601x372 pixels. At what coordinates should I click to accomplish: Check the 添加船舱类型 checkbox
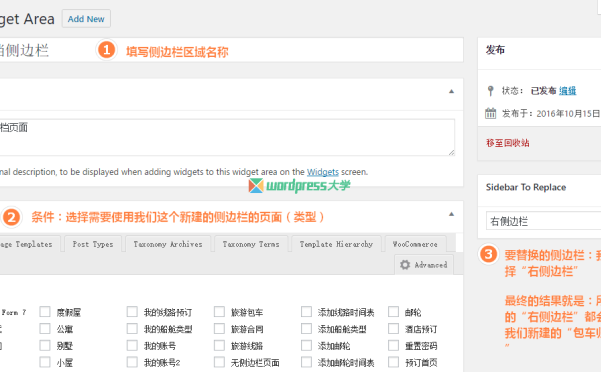306,329
